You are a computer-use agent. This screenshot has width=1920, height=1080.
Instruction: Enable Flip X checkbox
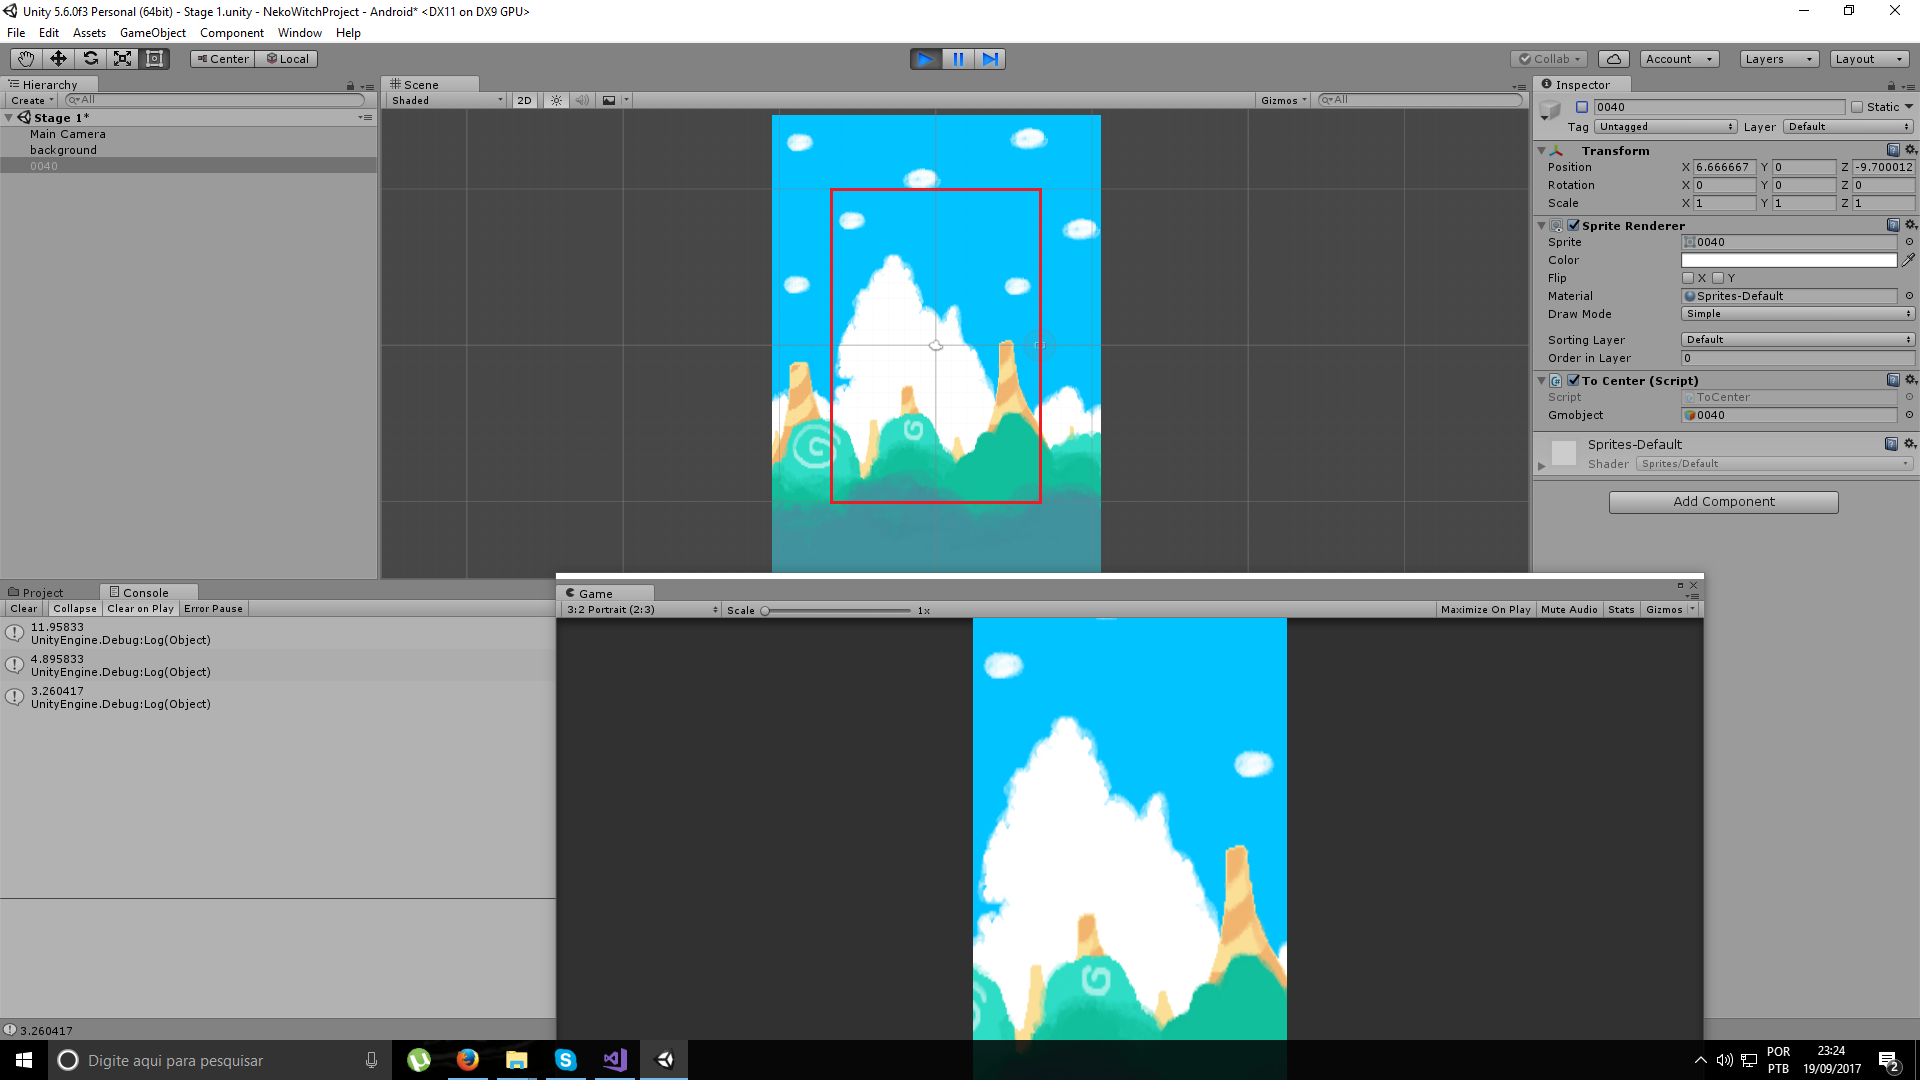(x=1688, y=278)
